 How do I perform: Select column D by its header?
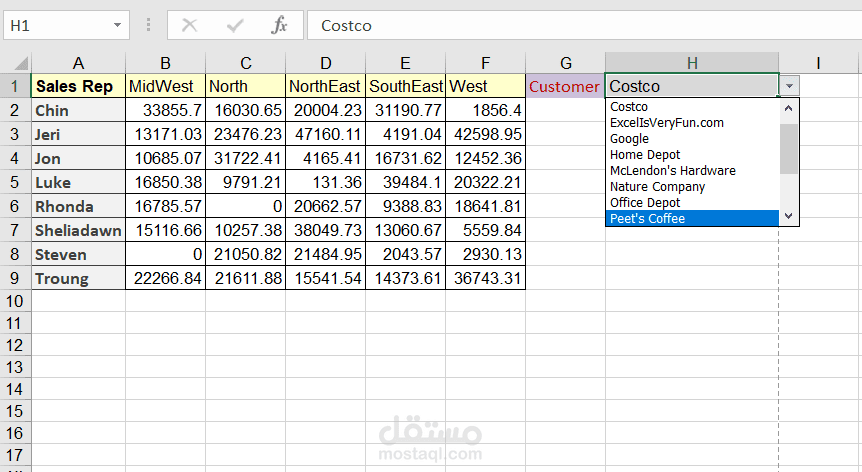[326, 63]
